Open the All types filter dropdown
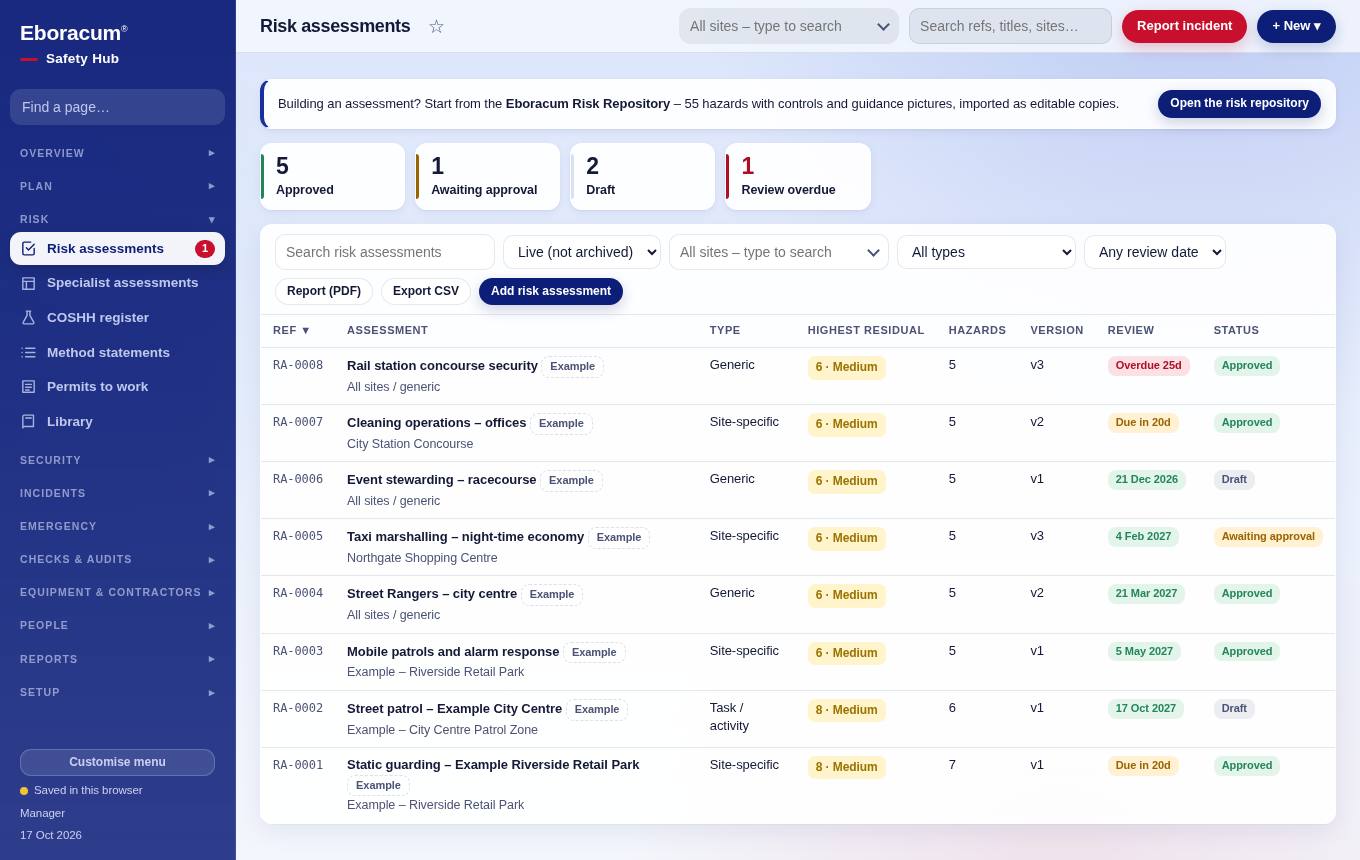Viewport: 1360px width, 860px height. [986, 252]
